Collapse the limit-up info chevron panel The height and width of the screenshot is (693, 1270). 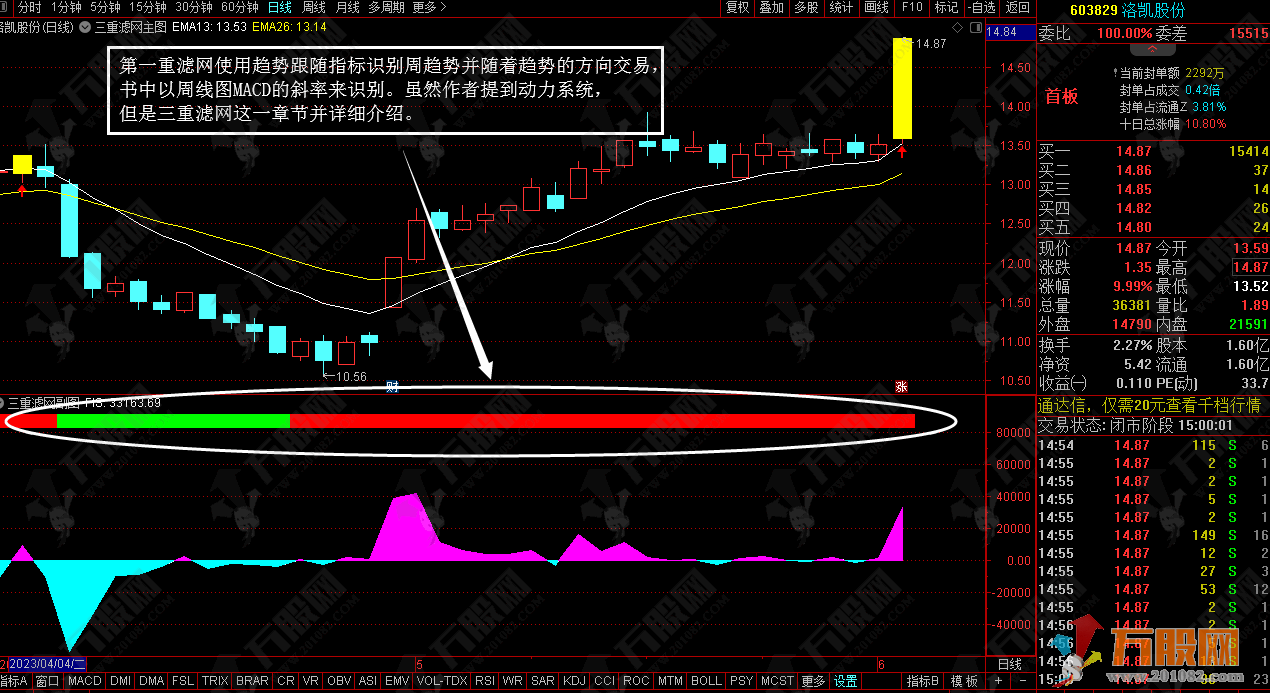pos(1153,47)
